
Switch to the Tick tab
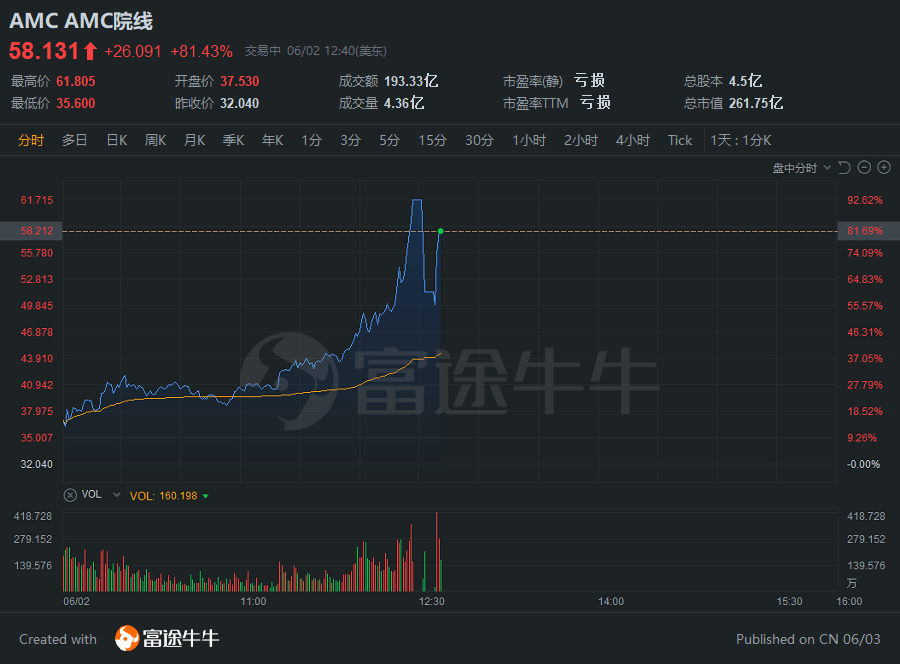(680, 141)
